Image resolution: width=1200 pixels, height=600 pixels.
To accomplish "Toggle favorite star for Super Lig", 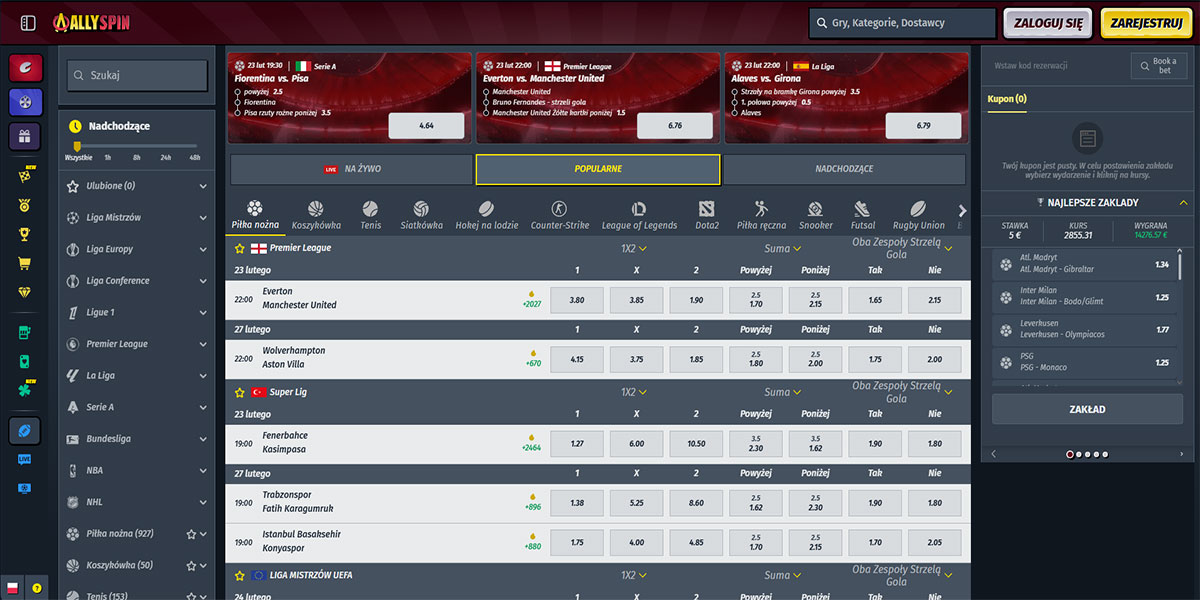I will 240,393.
